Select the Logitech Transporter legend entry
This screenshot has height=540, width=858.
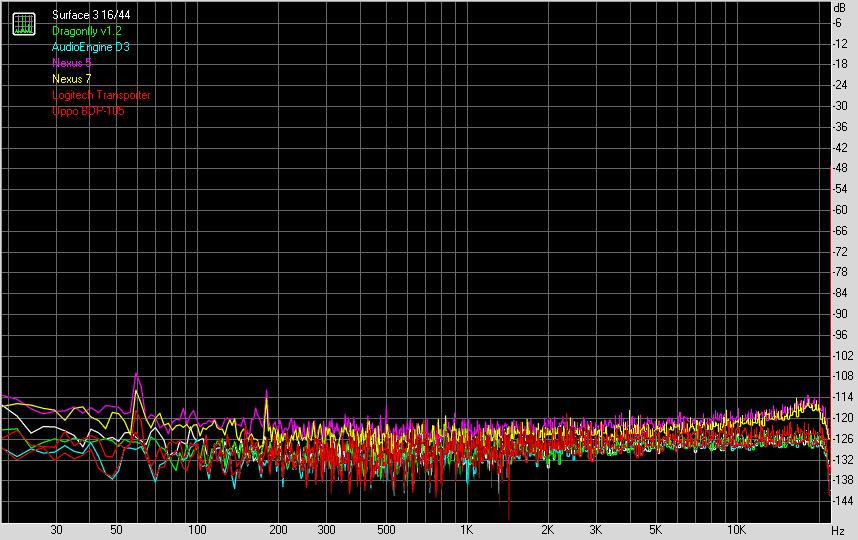point(101,95)
